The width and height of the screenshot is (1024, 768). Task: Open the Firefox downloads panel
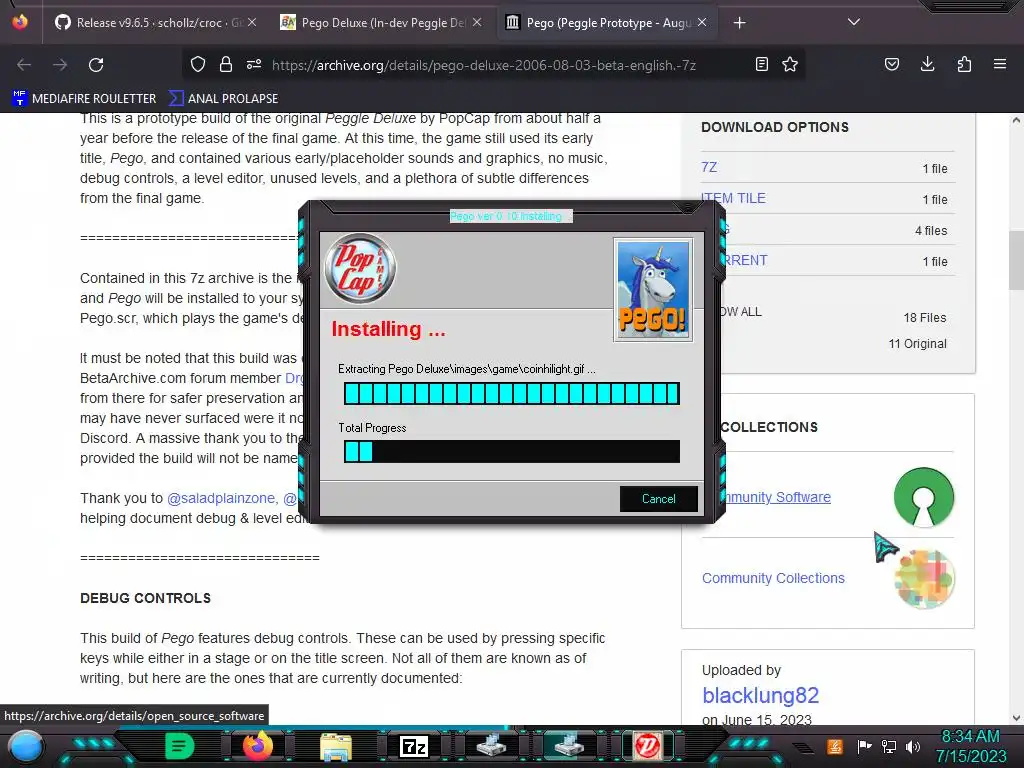(927, 64)
